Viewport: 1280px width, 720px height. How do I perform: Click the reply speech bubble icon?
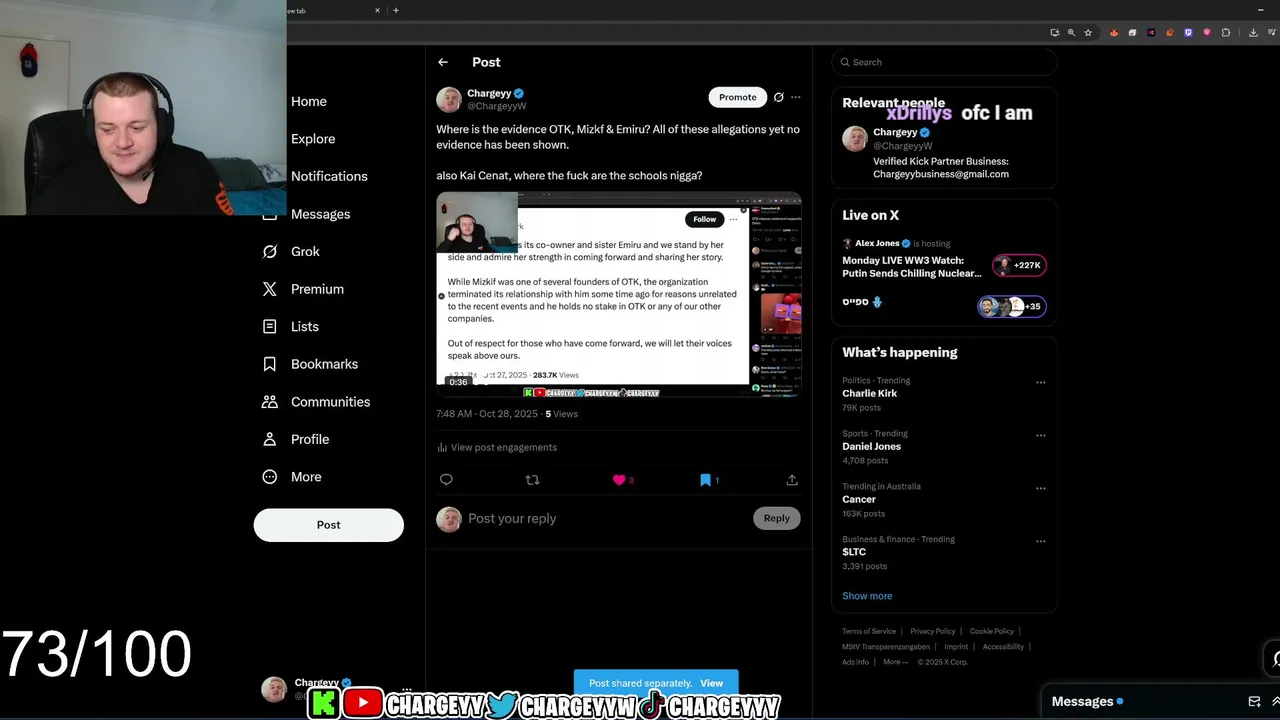(x=446, y=480)
